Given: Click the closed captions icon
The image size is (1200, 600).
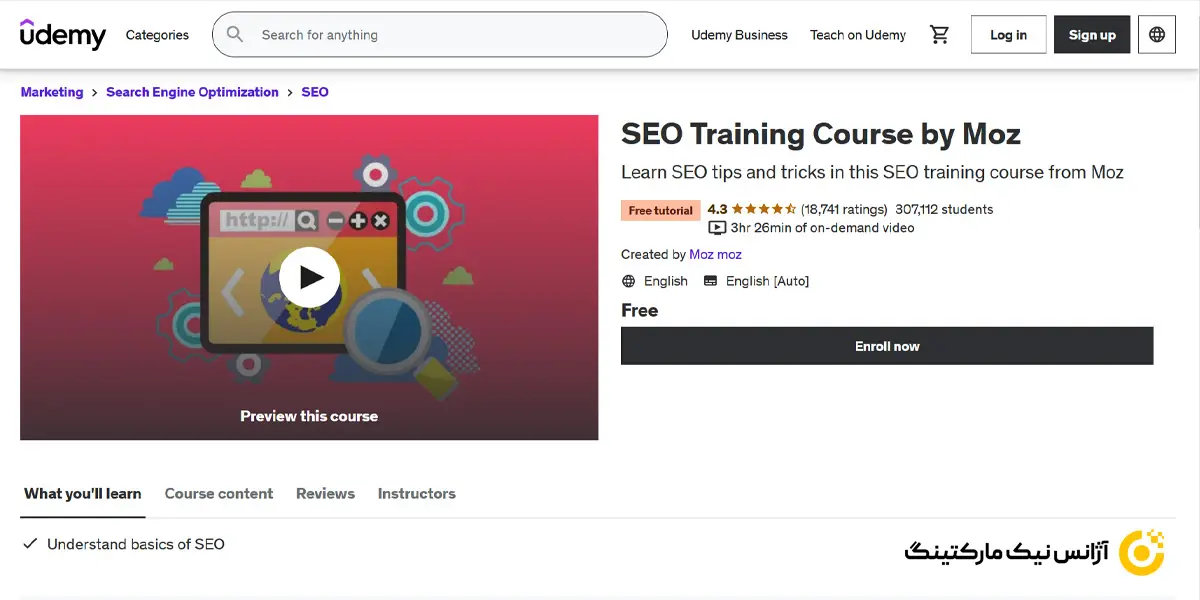Looking at the screenshot, I should pyautogui.click(x=711, y=281).
